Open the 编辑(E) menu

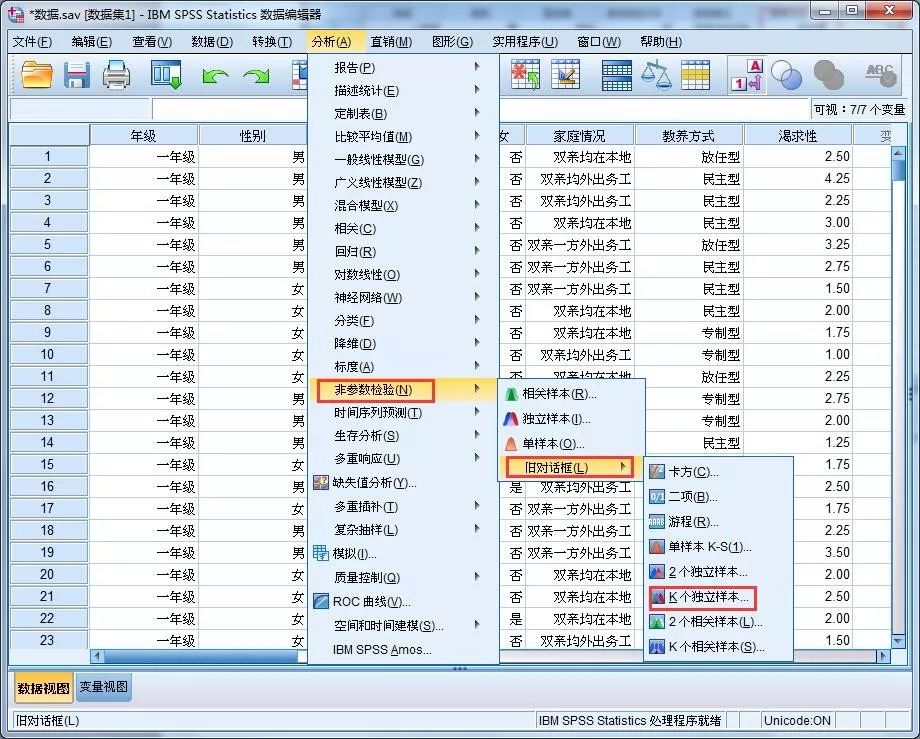[92, 42]
